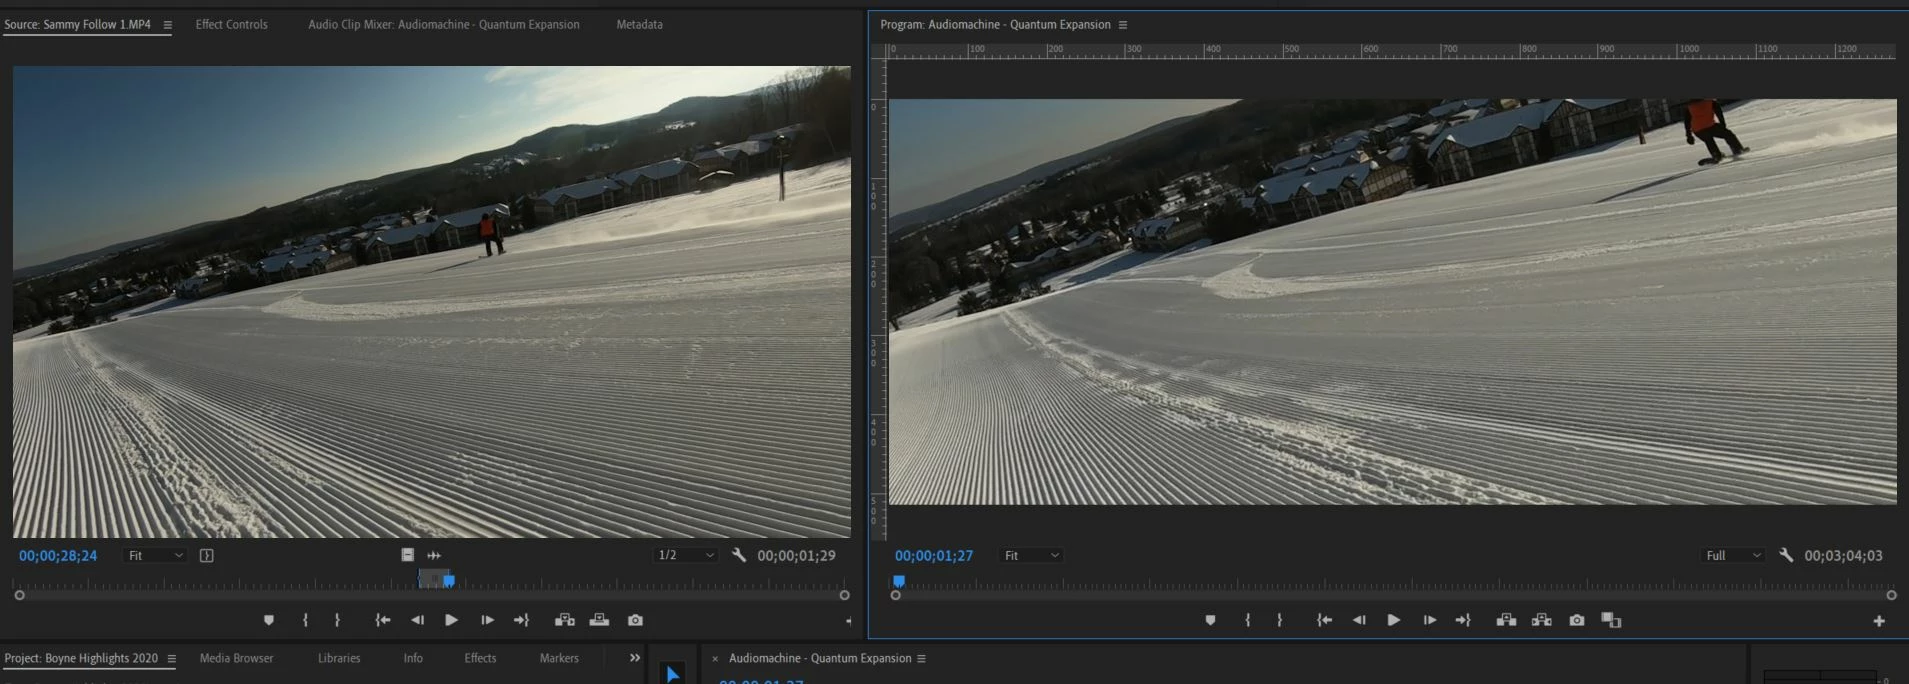Click Source zoom scroll bar right handle
Screen dimensions: 1909x684
point(844,595)
